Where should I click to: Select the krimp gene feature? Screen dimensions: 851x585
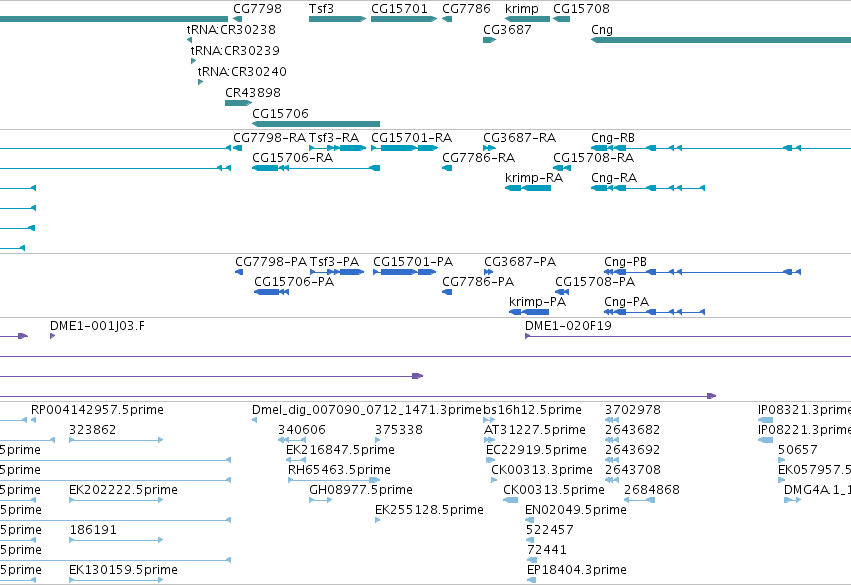tap(528, 19)
